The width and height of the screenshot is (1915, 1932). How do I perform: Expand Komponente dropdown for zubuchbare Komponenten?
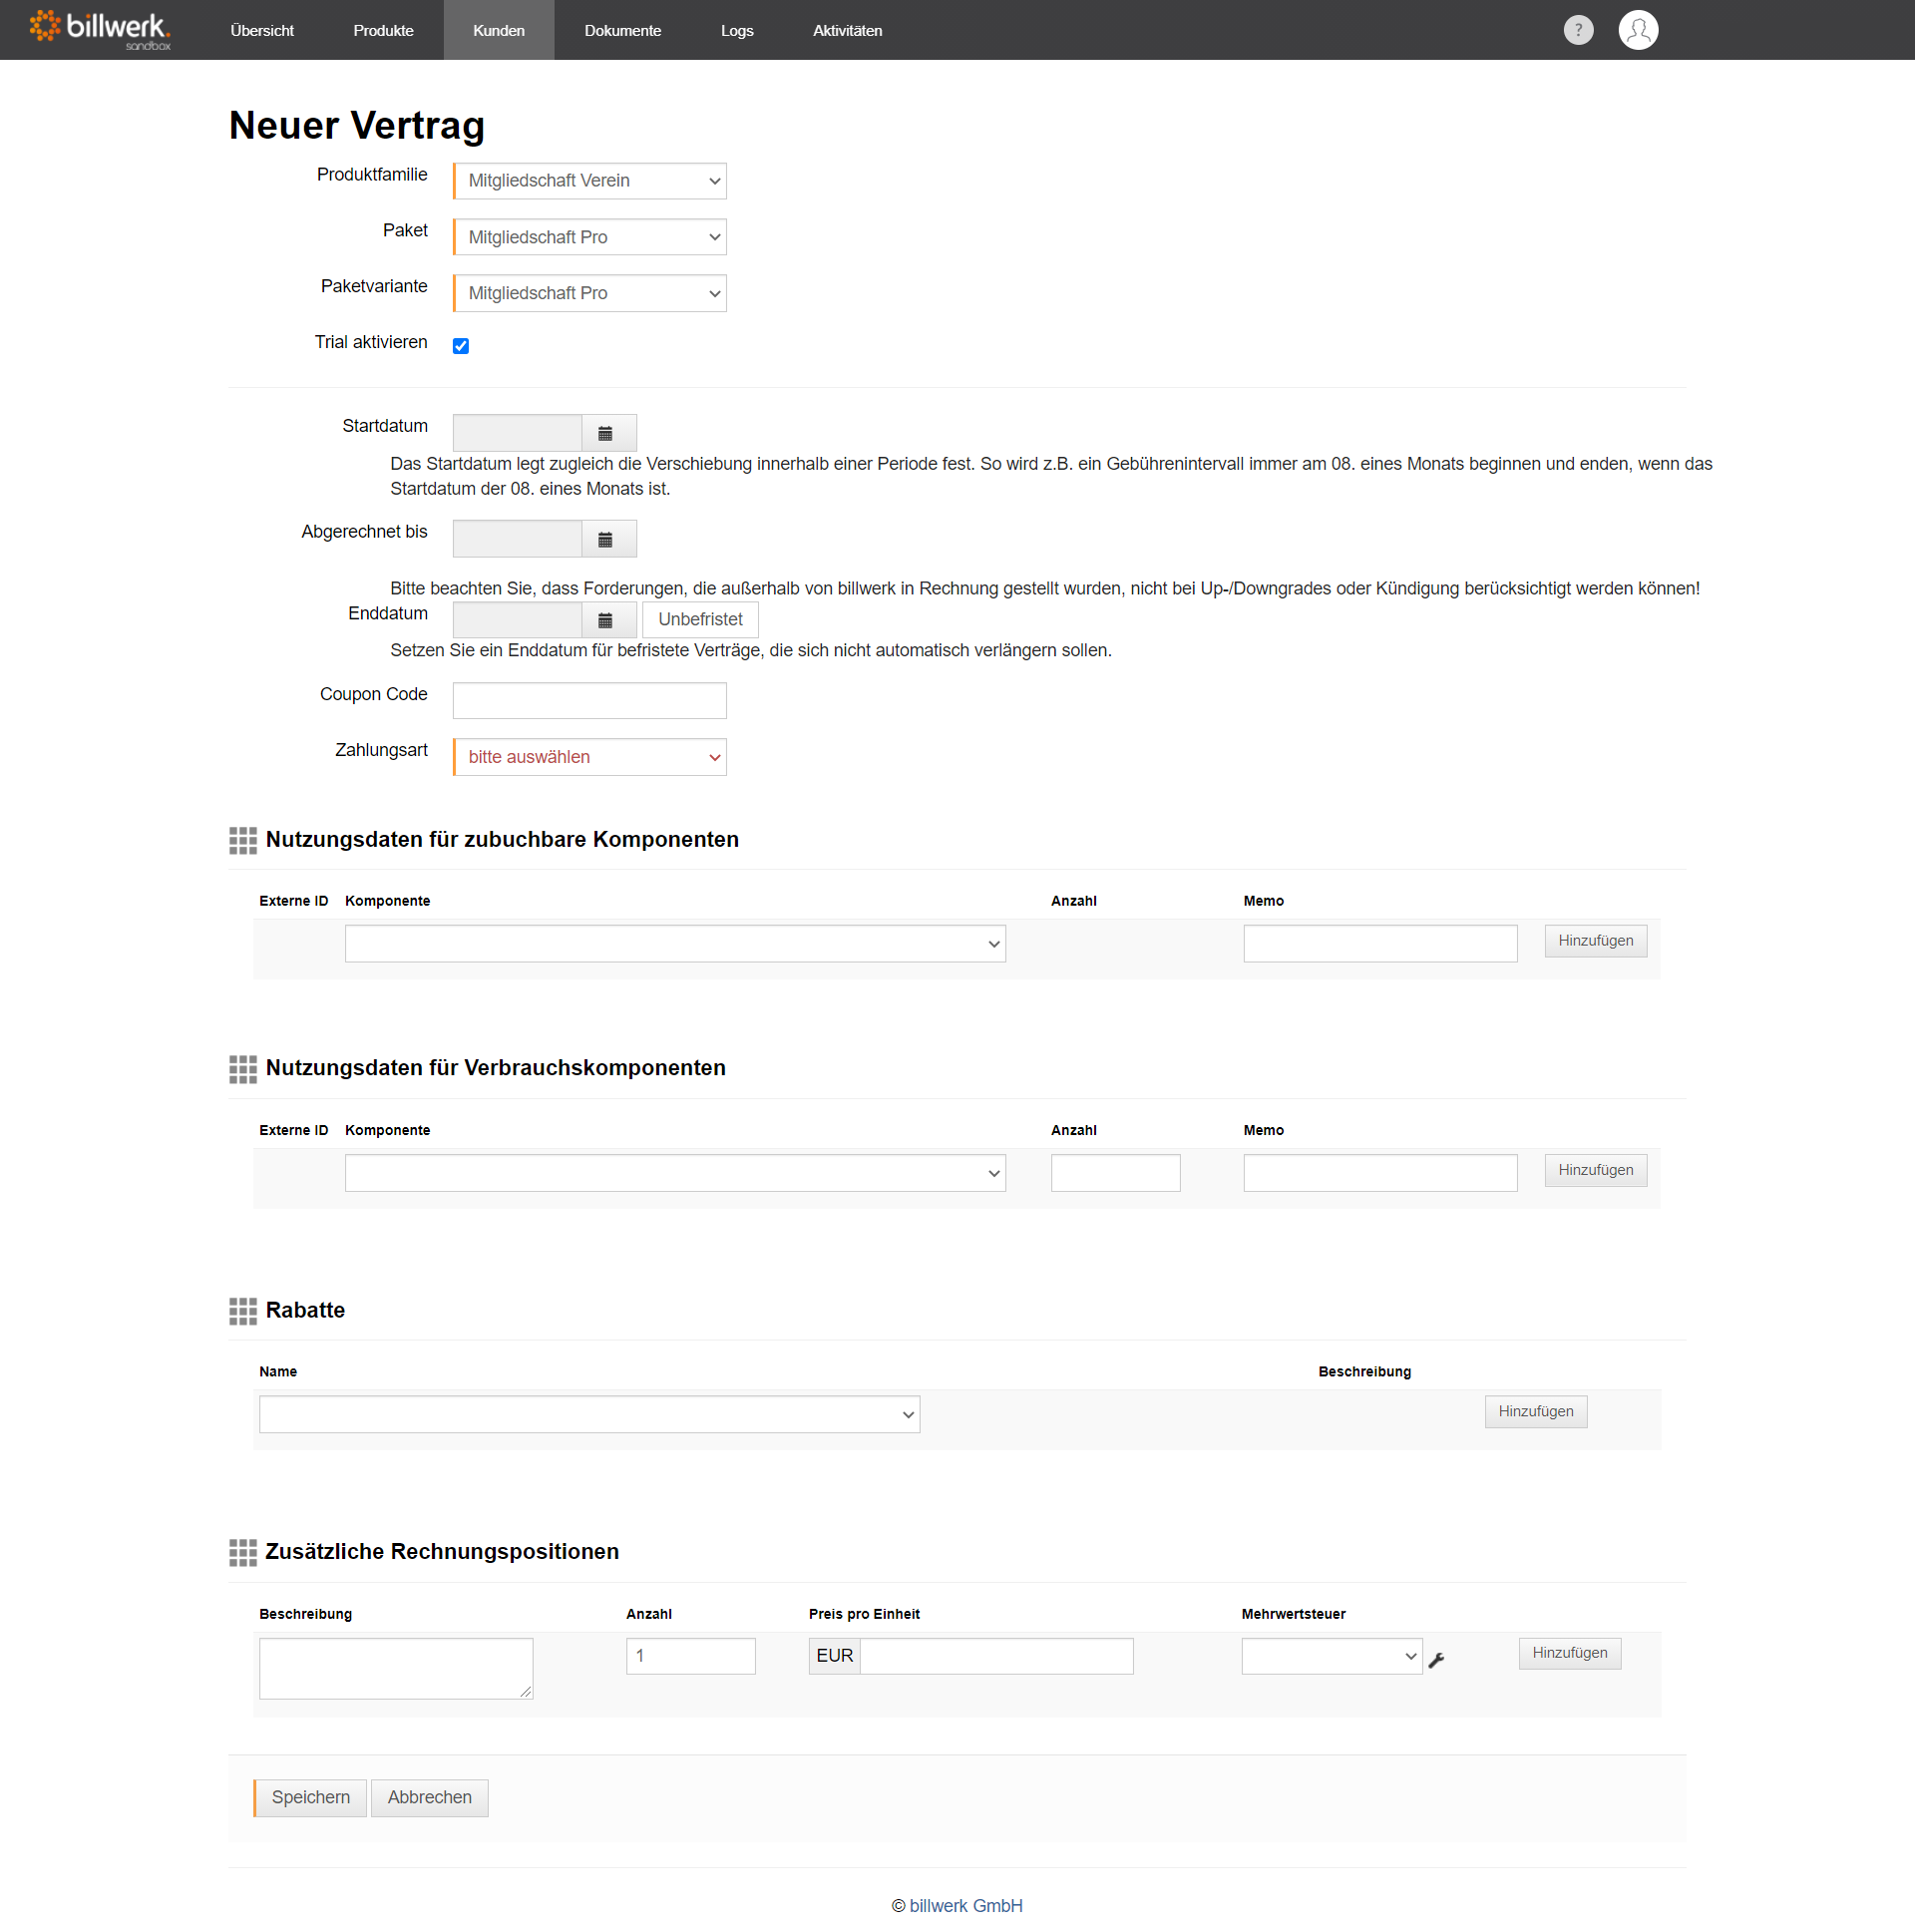click(675, 944)
